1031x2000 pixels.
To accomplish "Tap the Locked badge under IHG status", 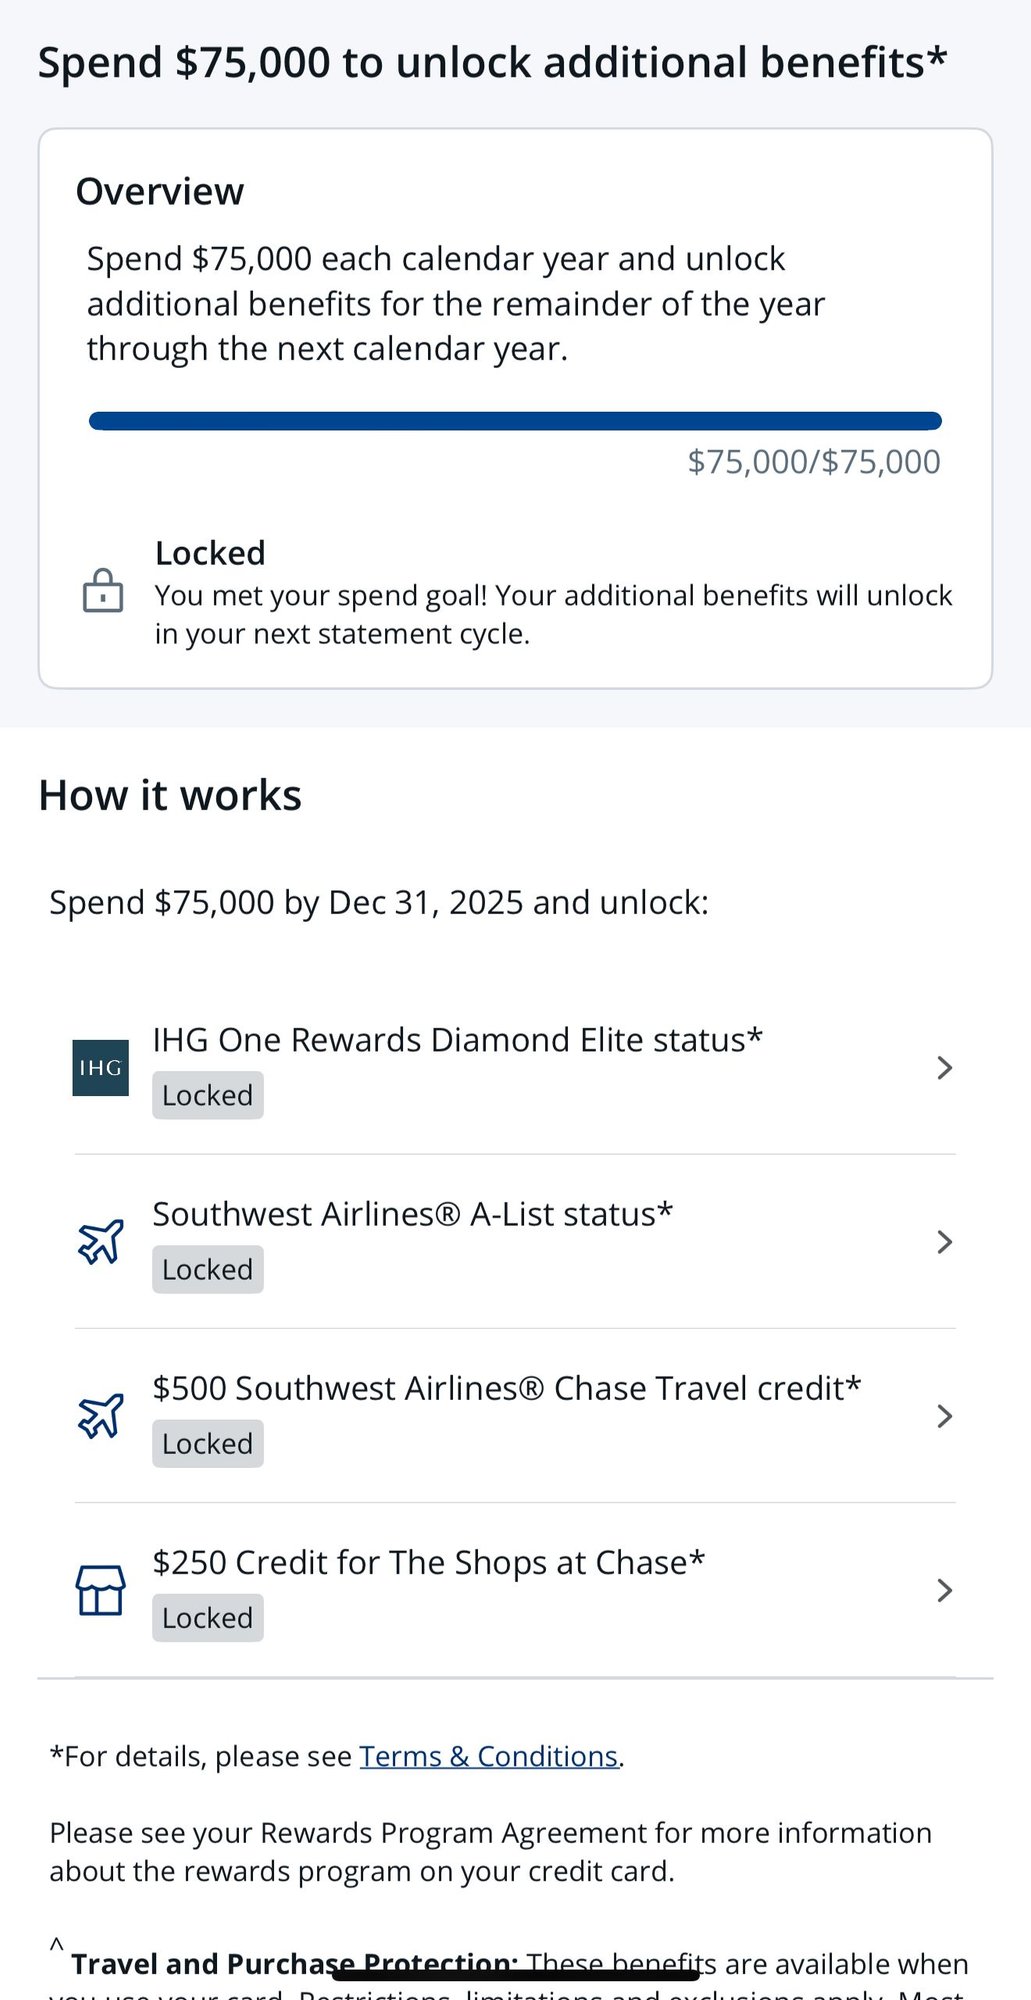I will pos(208,1096).
